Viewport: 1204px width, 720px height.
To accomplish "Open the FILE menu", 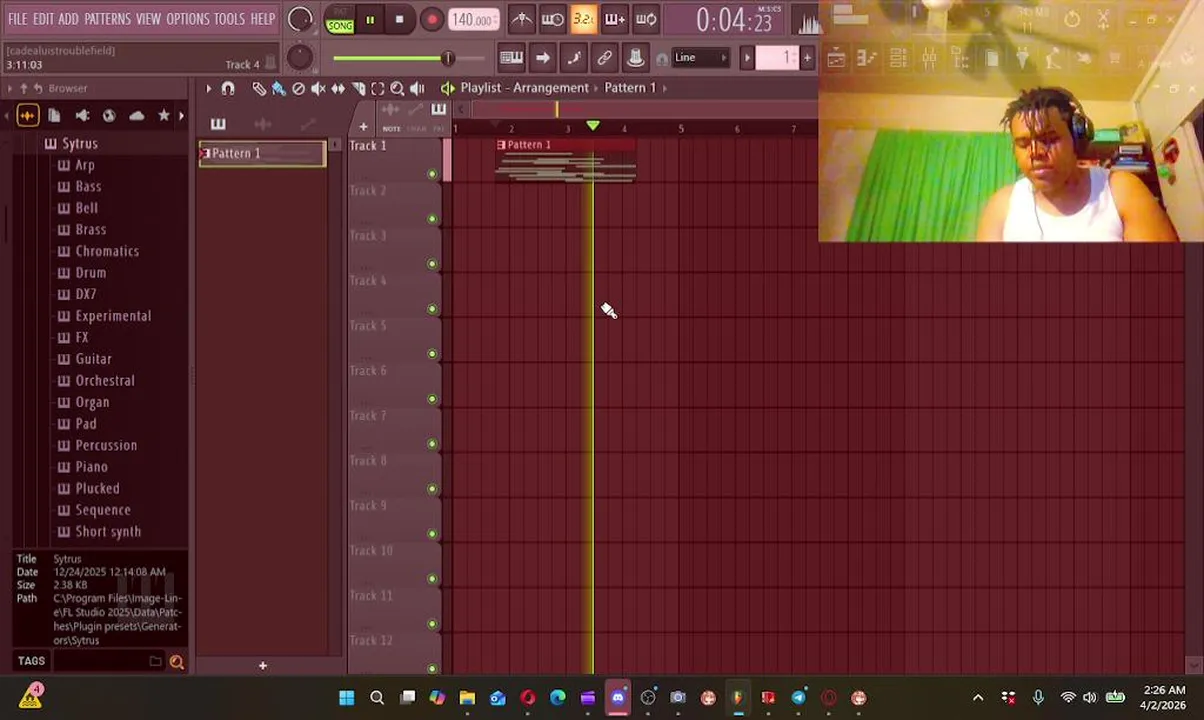I will [x=17, y=19].
